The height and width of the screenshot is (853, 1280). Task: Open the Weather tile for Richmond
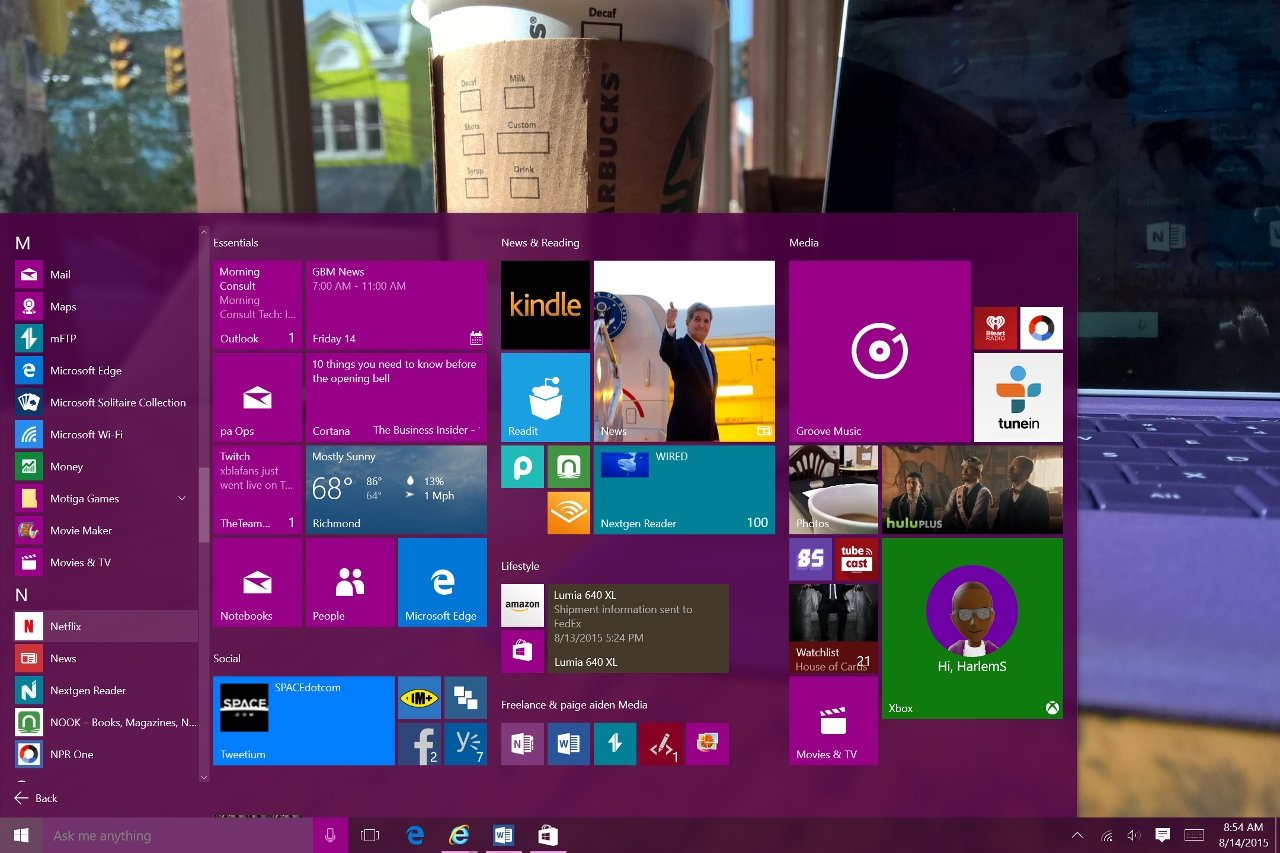[x=396, y=490]
